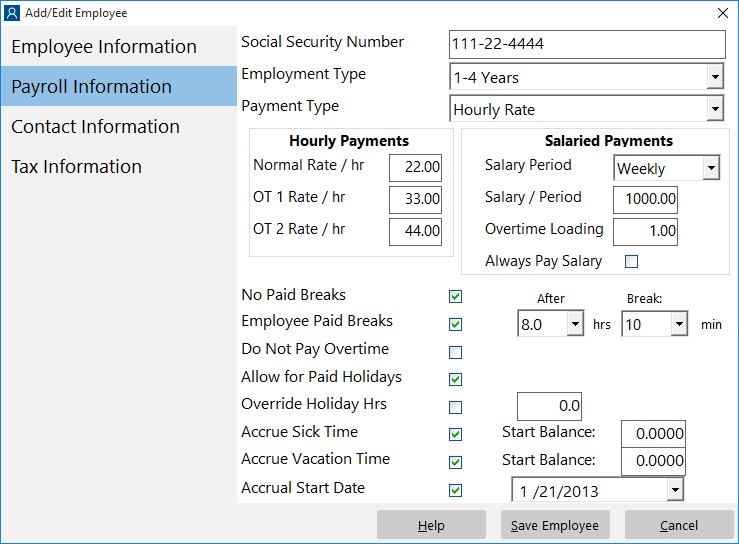
Task: Edit the Sick Time Start Balance field
Action: [x=653, y=434]
